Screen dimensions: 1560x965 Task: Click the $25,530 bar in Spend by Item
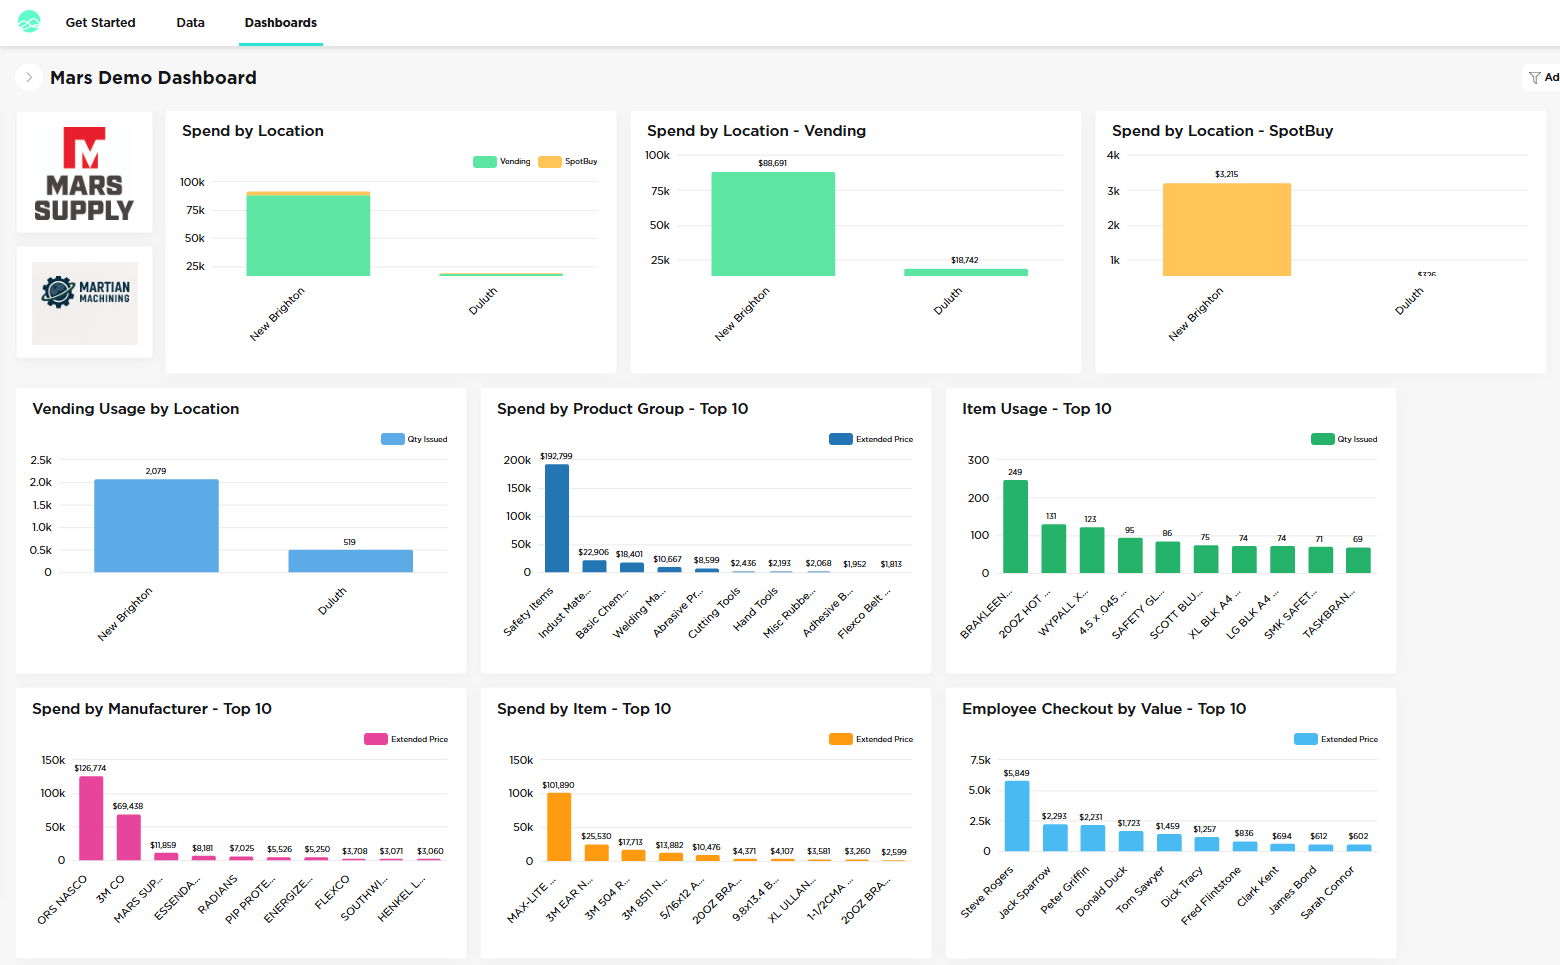click(596, 852)
